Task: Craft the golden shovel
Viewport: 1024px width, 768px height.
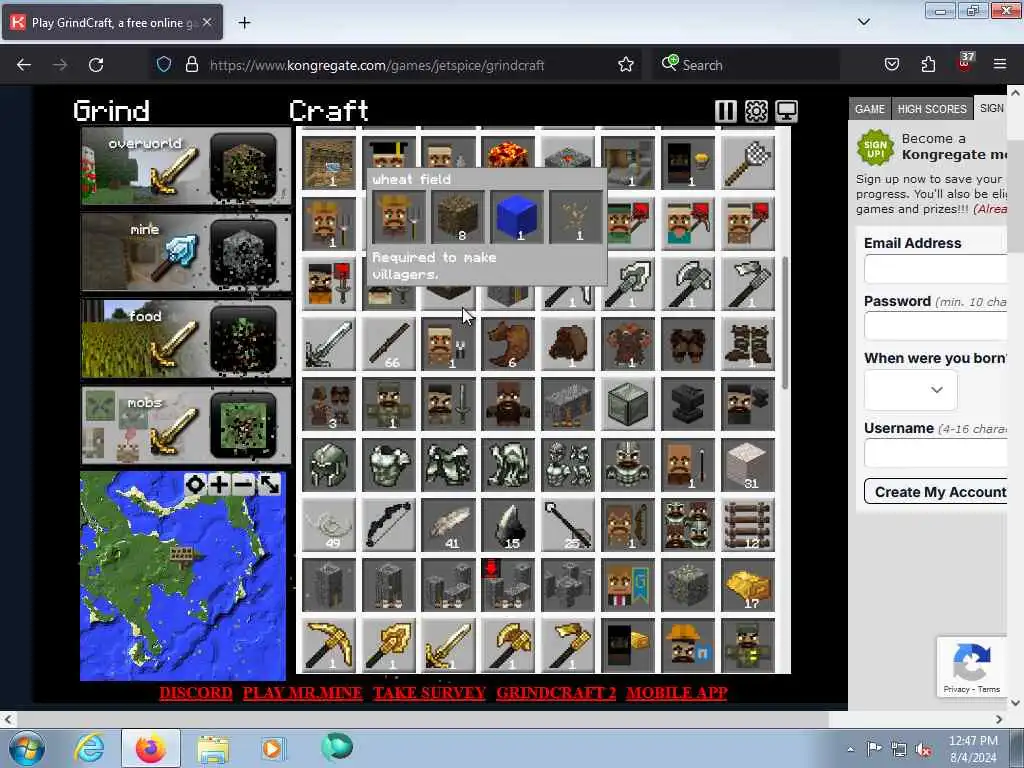Action: point(389,645)
